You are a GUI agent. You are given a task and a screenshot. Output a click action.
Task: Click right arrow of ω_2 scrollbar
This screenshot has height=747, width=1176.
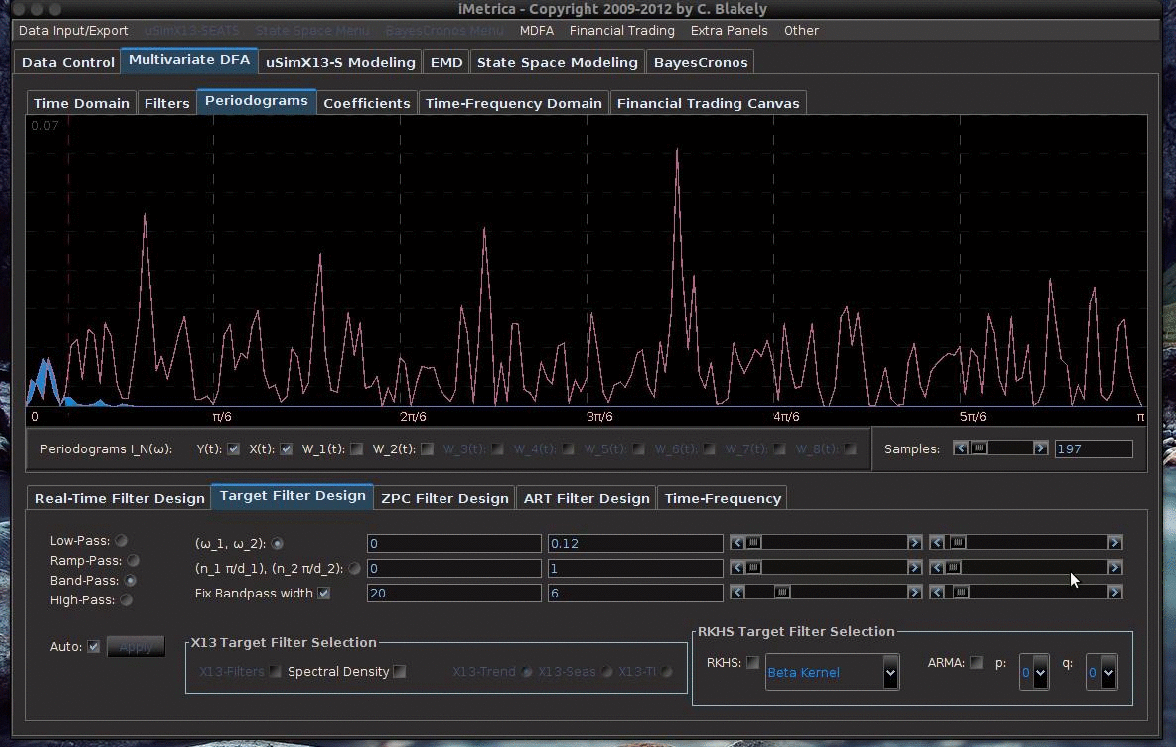point(1114,543)
